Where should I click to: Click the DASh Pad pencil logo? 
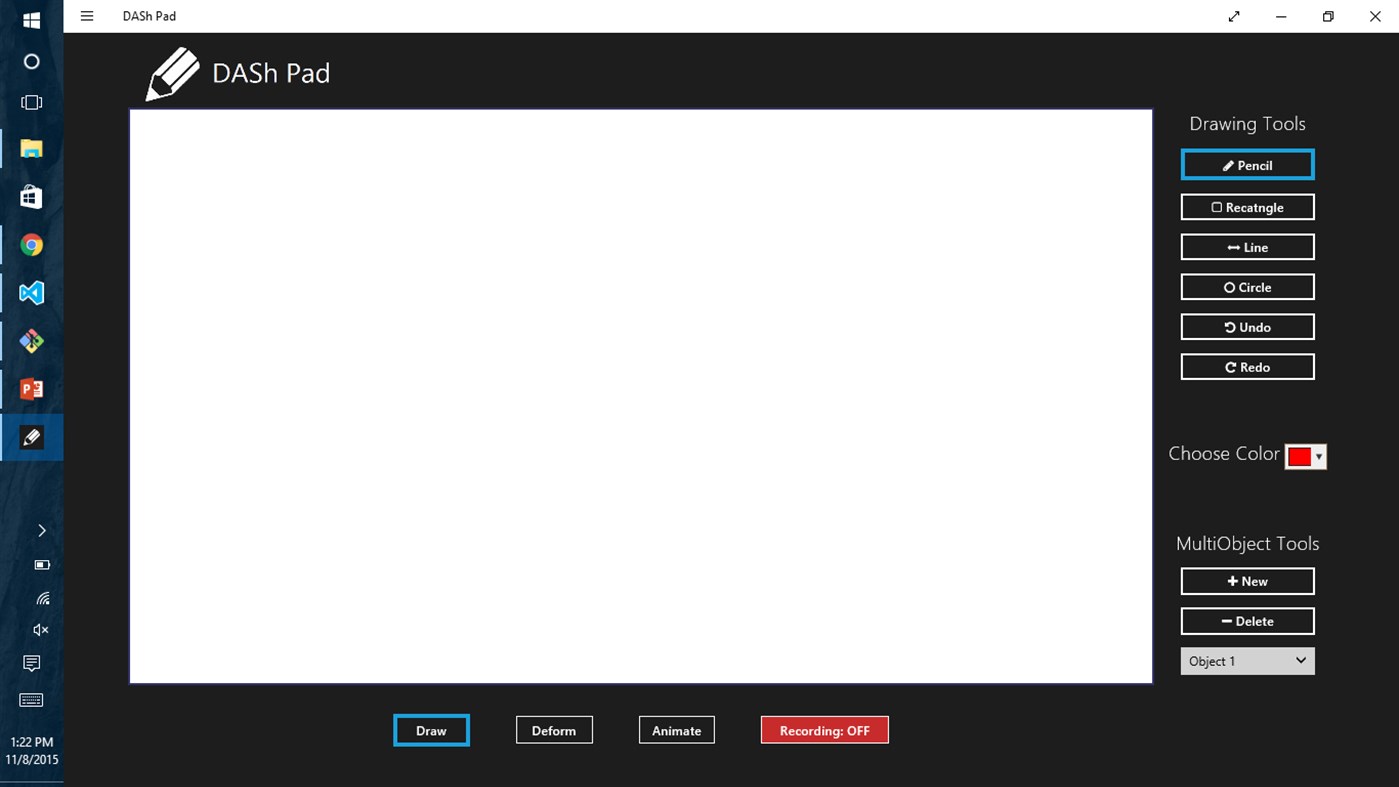(x=171, y=73)
